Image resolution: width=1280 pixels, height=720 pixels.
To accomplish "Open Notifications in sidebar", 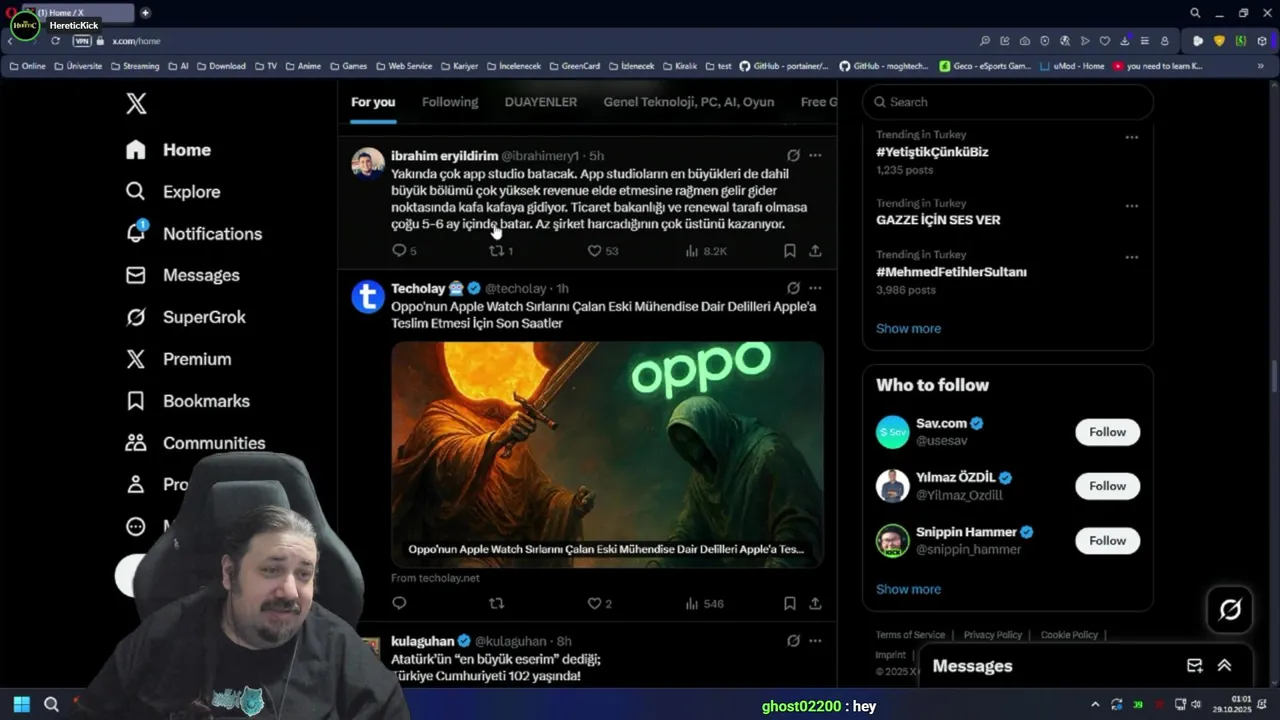I will pos(193,234).
